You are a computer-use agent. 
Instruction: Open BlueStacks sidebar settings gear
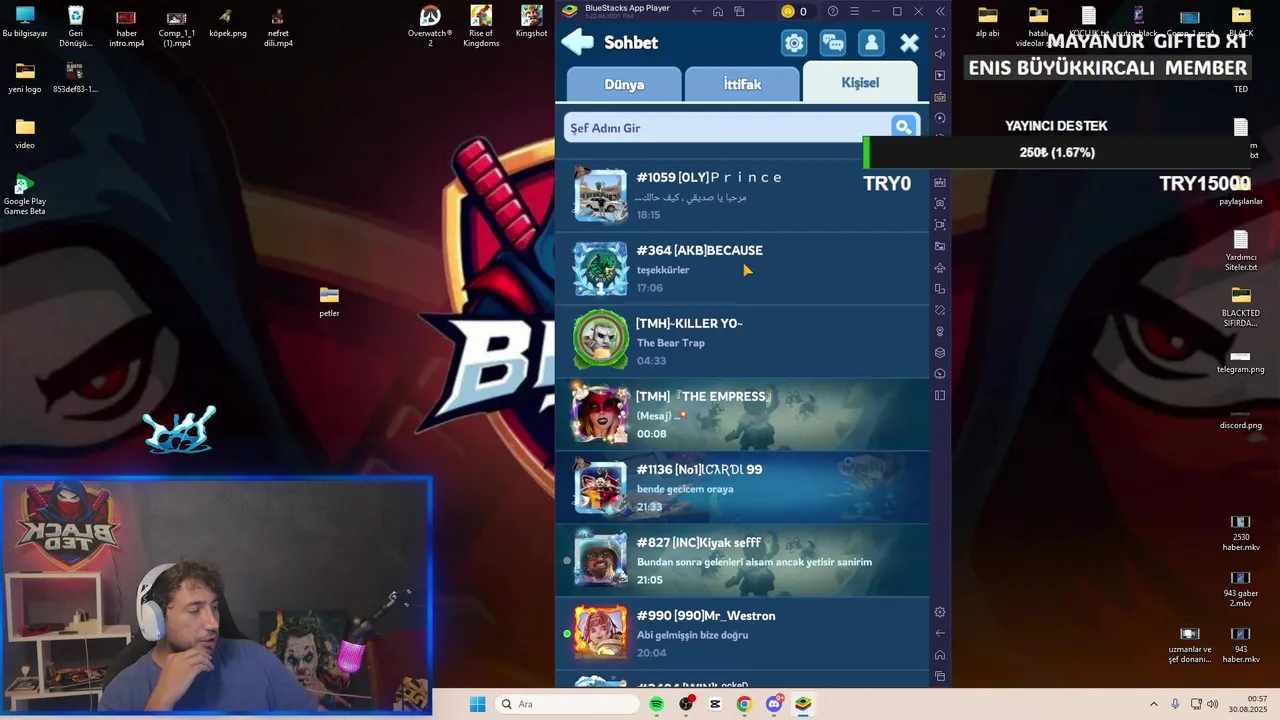pos(940,612)
